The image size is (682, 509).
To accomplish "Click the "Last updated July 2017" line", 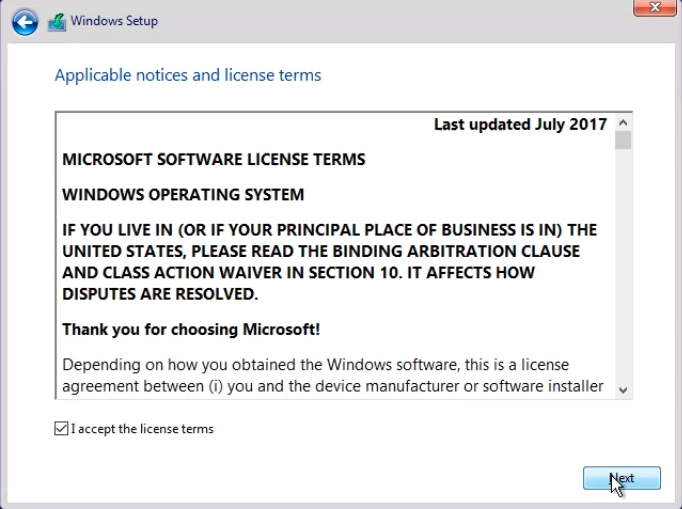I will click(x=520, y=124).
